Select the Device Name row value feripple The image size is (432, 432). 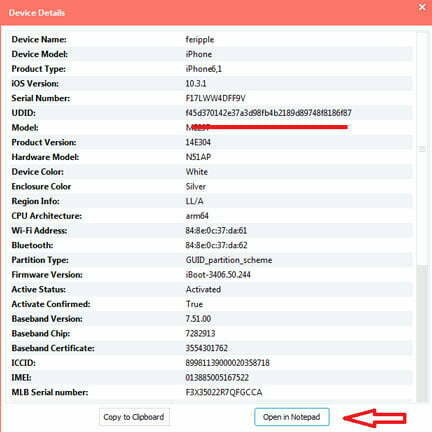coord(200,40)
